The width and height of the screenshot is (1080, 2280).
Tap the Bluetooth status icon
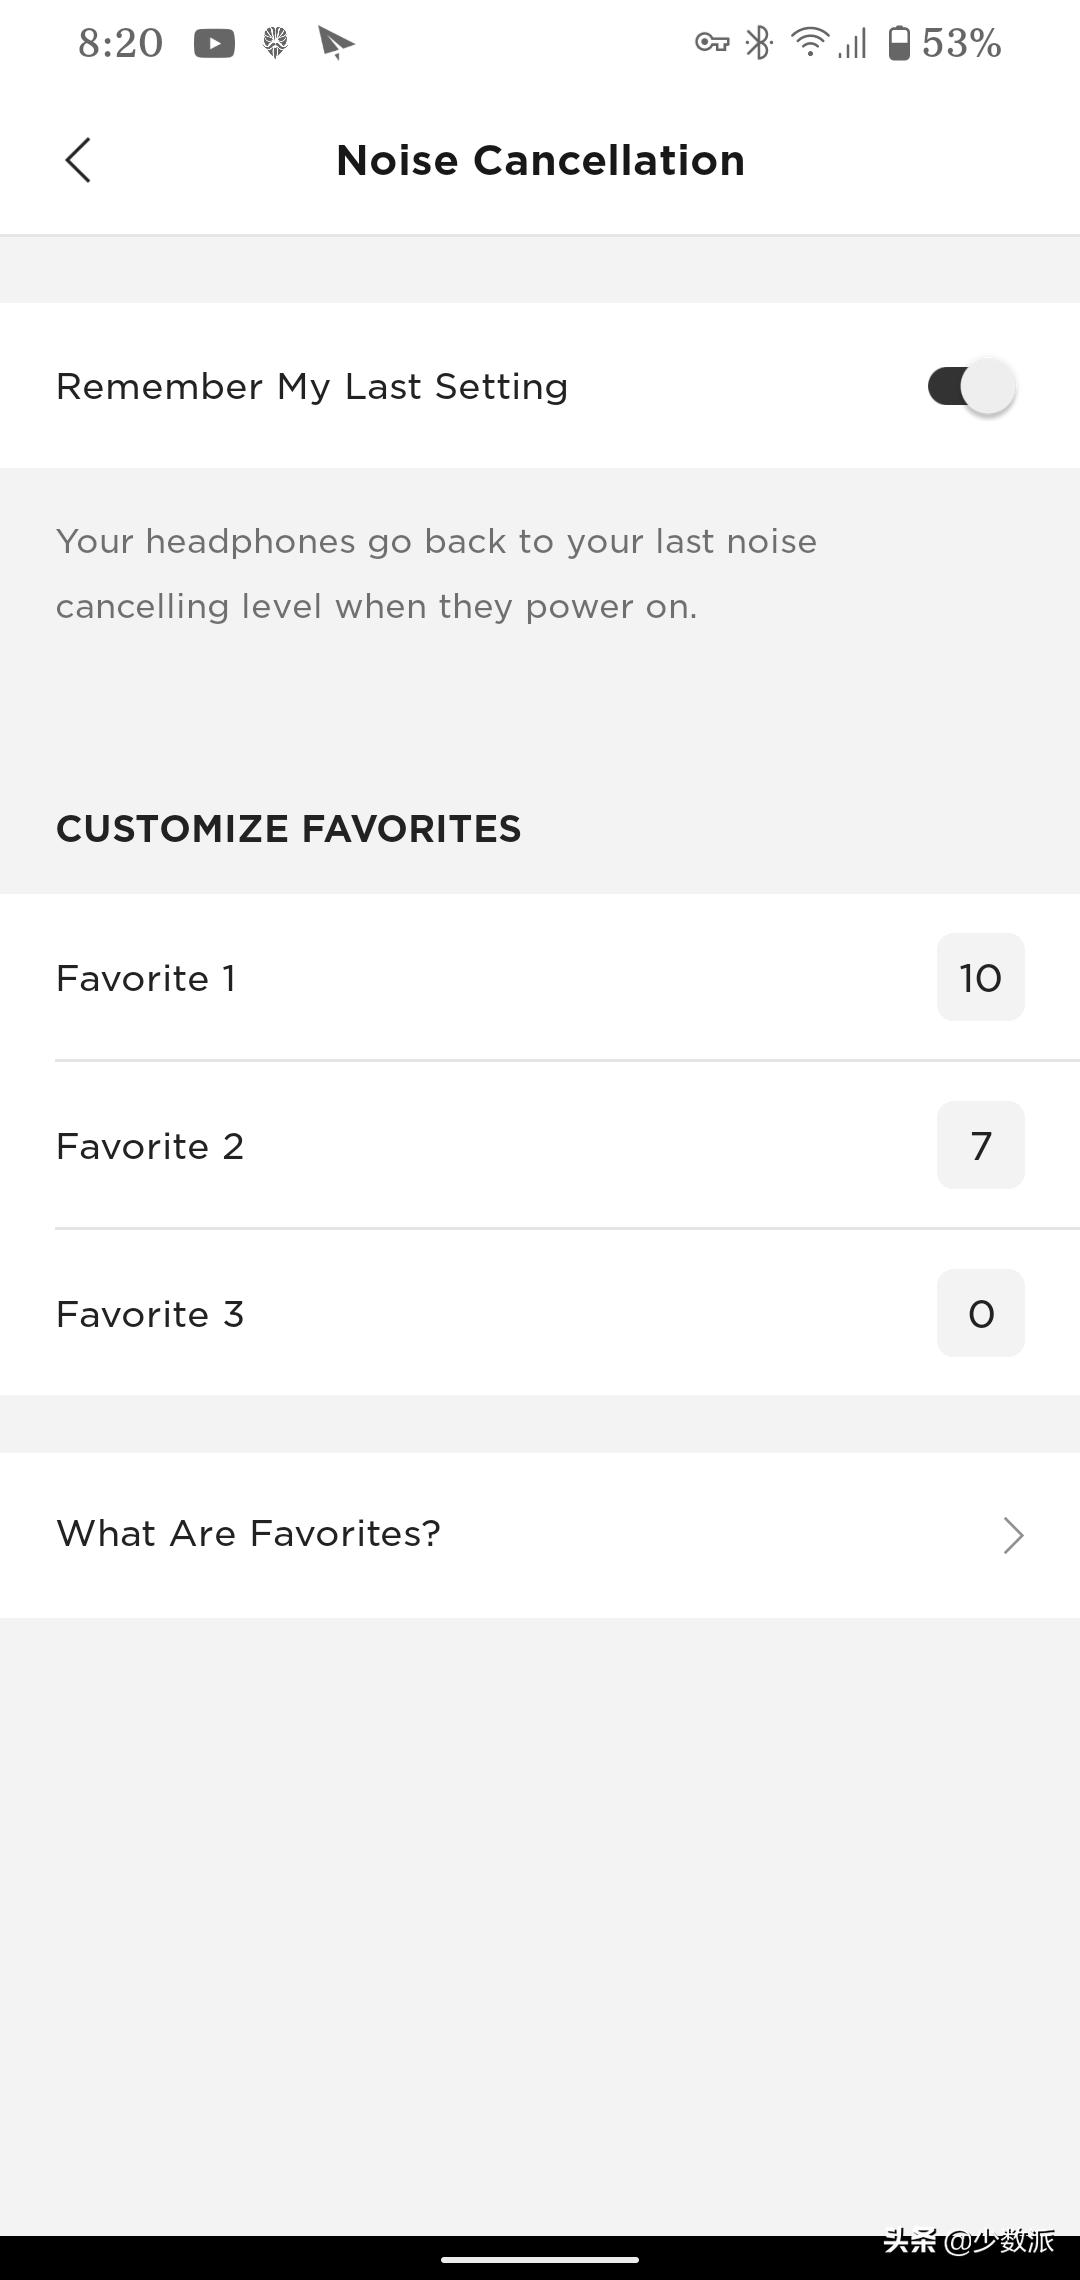coord(760,43)
